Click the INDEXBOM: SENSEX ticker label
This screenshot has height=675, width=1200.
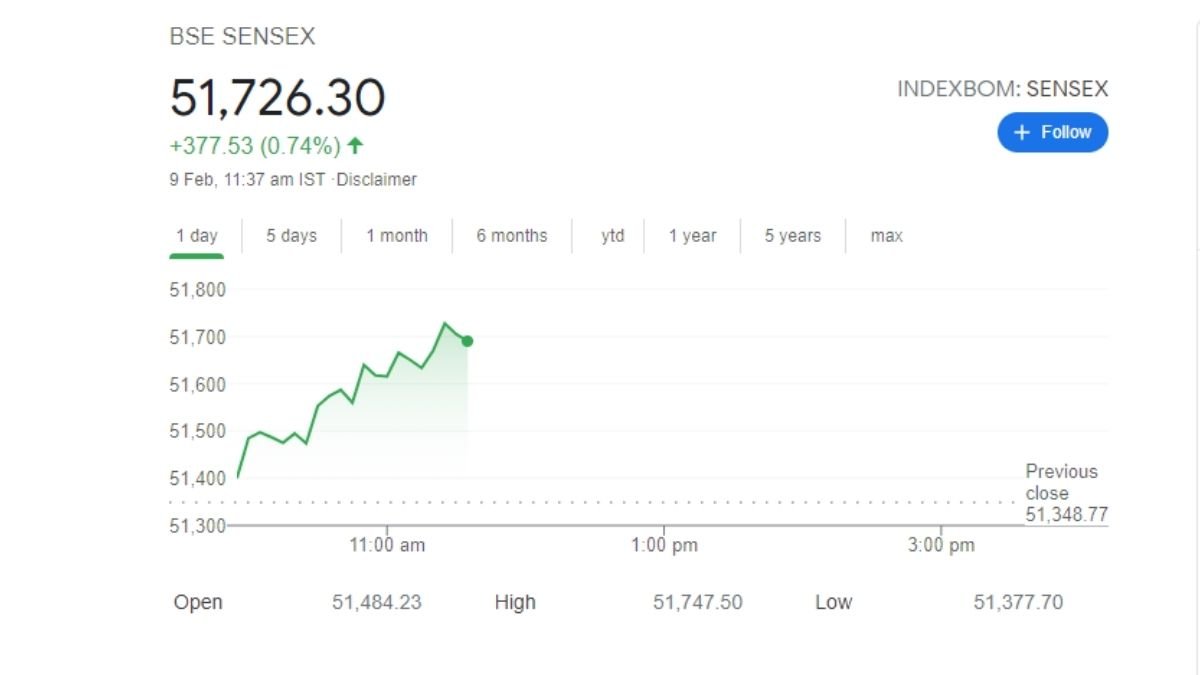pyautogui.click(x=1003, y=88)
